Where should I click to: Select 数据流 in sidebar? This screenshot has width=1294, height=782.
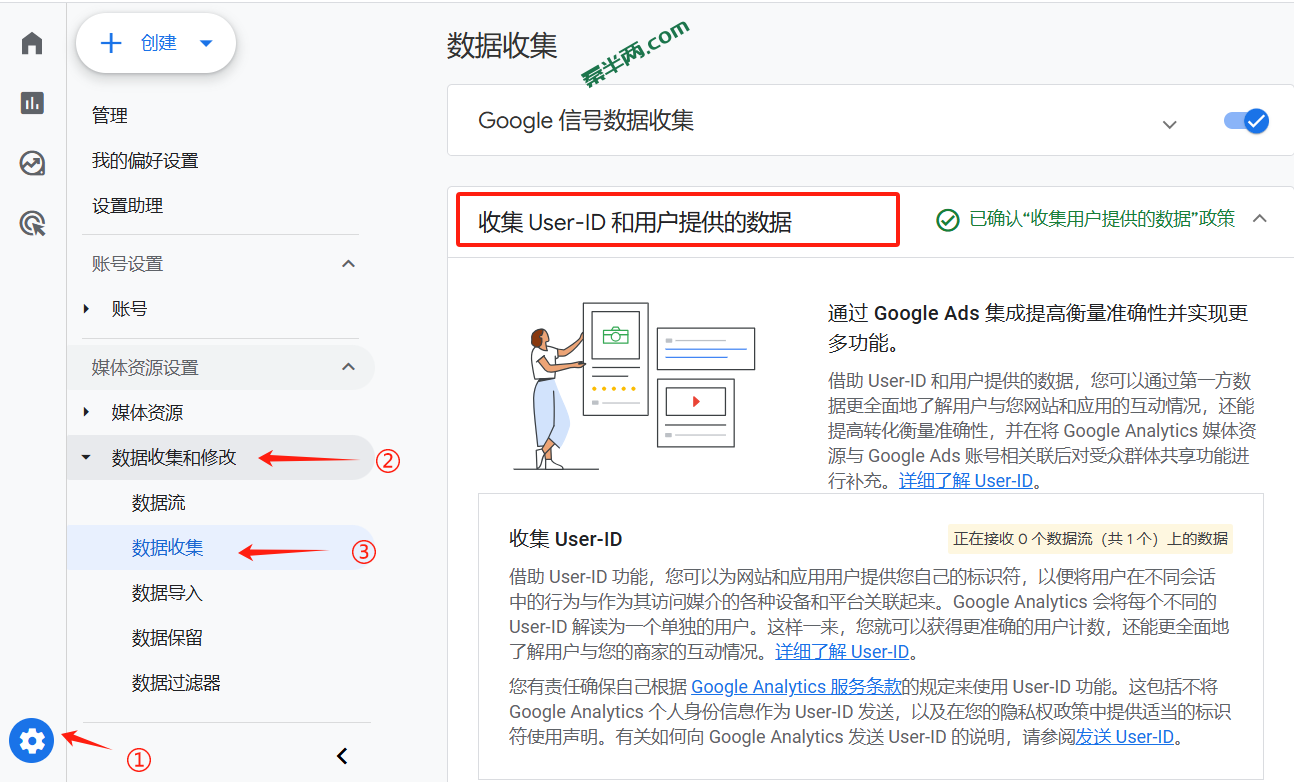pyautogui.click(x=159, y=503)
